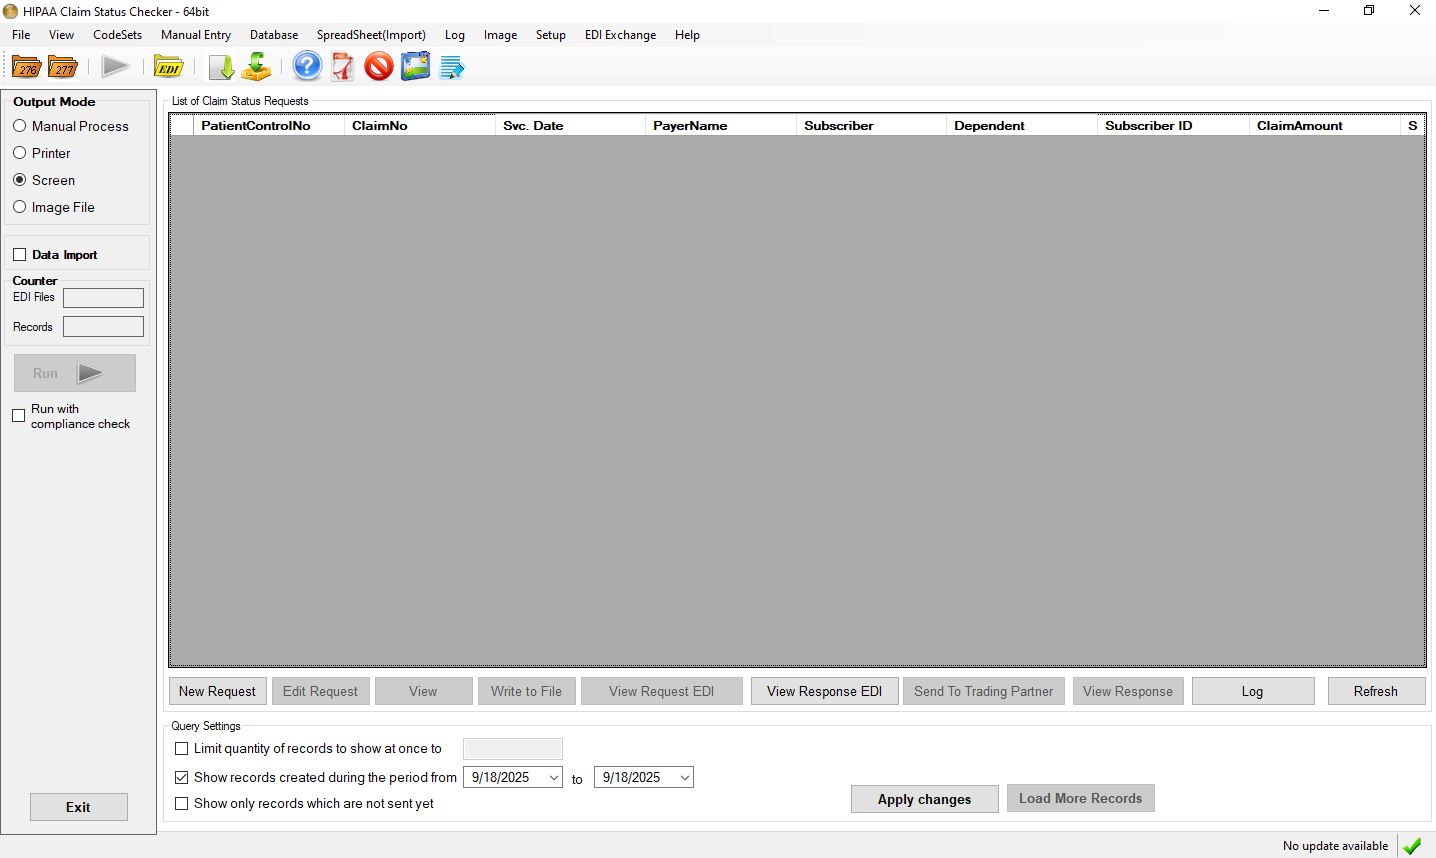Viewport: 1436px width, 858px height.
Task: Click the record quantity limit field
Action: tap(513, 749)
